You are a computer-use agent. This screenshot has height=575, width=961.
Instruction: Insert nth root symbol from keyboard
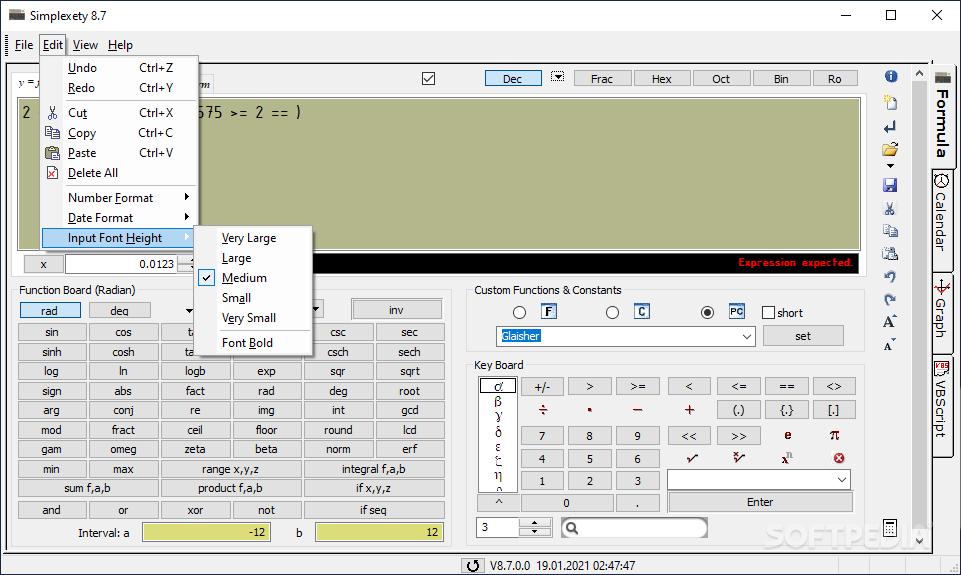[x=739, y=458]
